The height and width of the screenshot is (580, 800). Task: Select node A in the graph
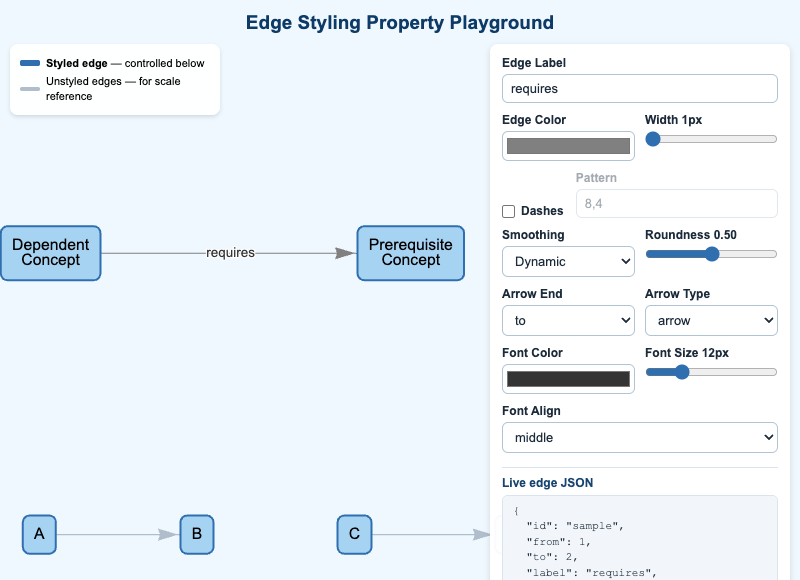[x=39, y=534]
